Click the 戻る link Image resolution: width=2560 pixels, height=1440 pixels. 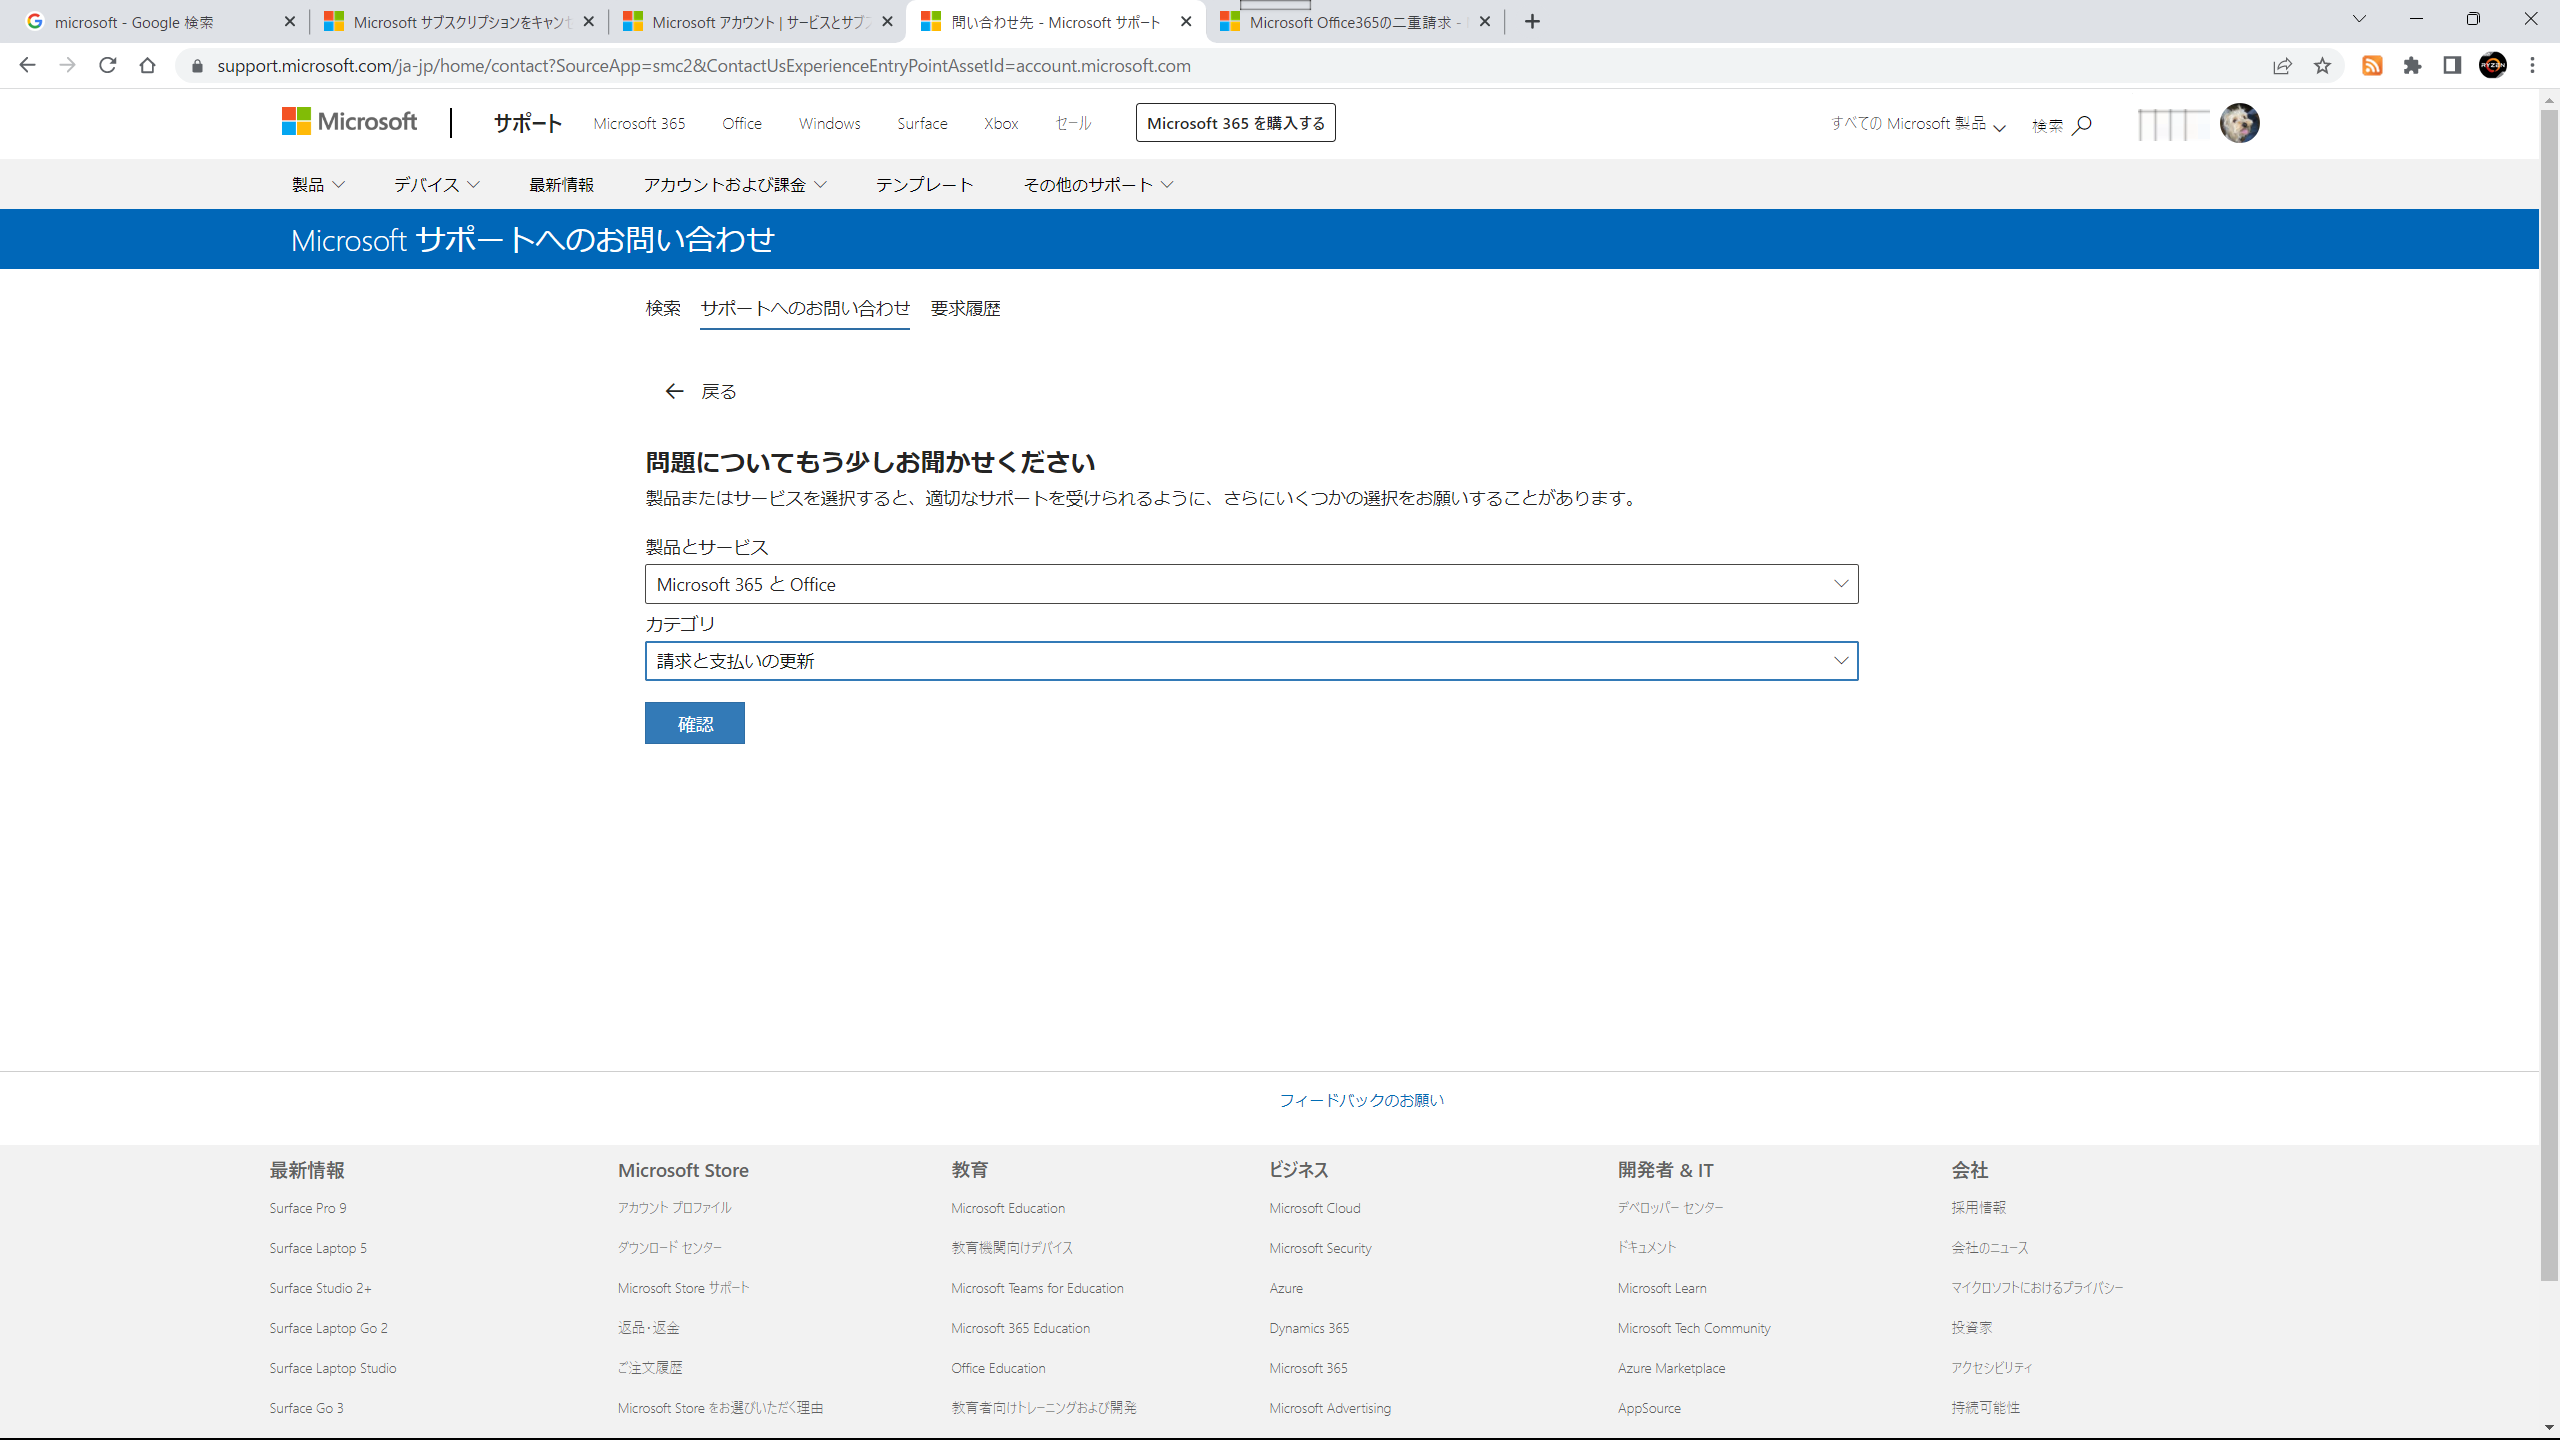point(718,391)
